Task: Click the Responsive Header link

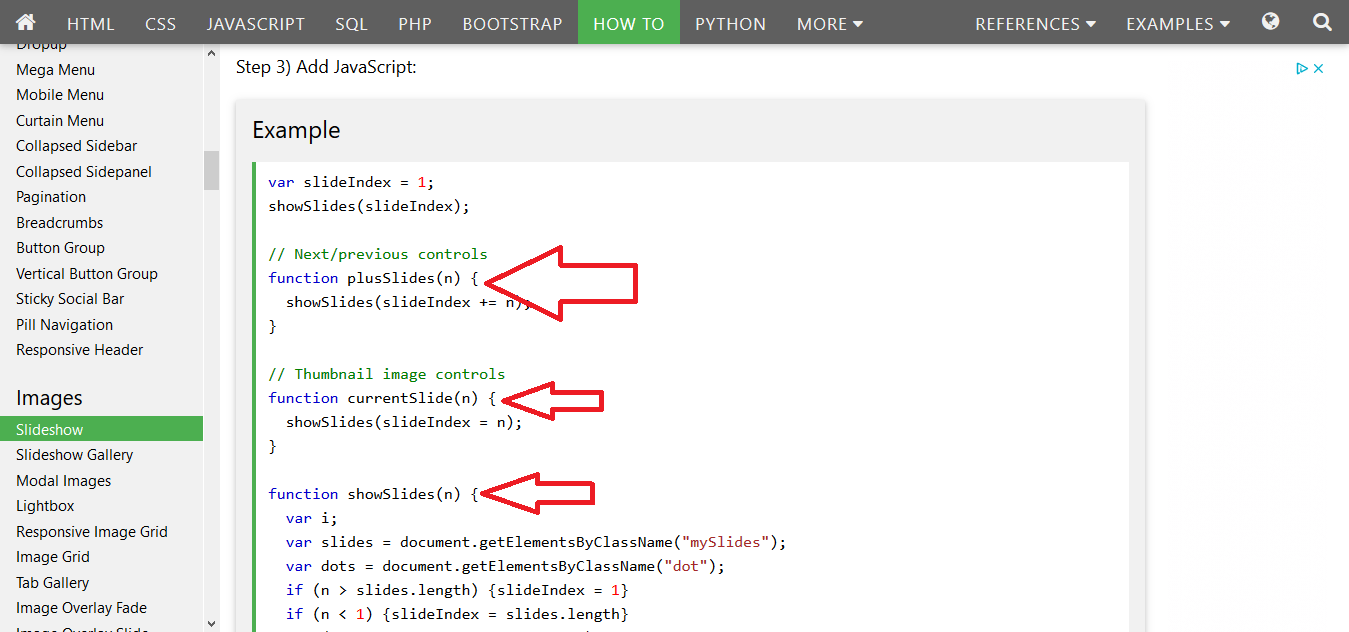Action: pyautogui.click(x=79, y=349)
